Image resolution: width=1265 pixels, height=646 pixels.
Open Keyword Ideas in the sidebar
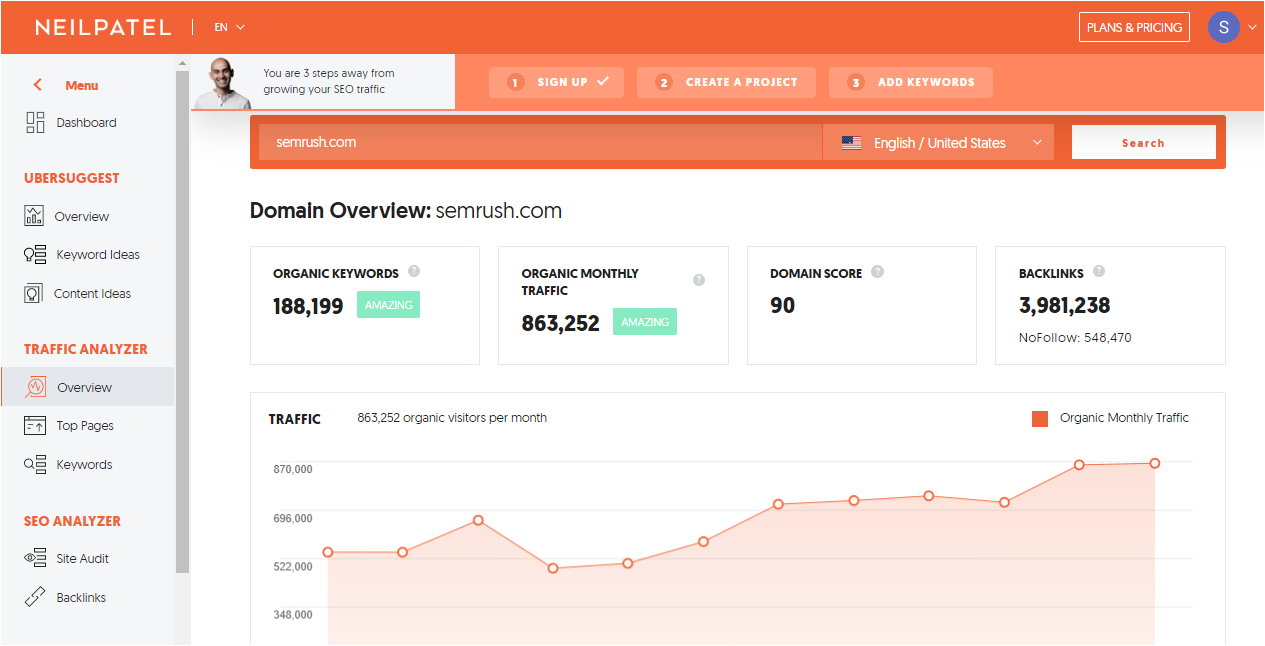pos(98,255)
